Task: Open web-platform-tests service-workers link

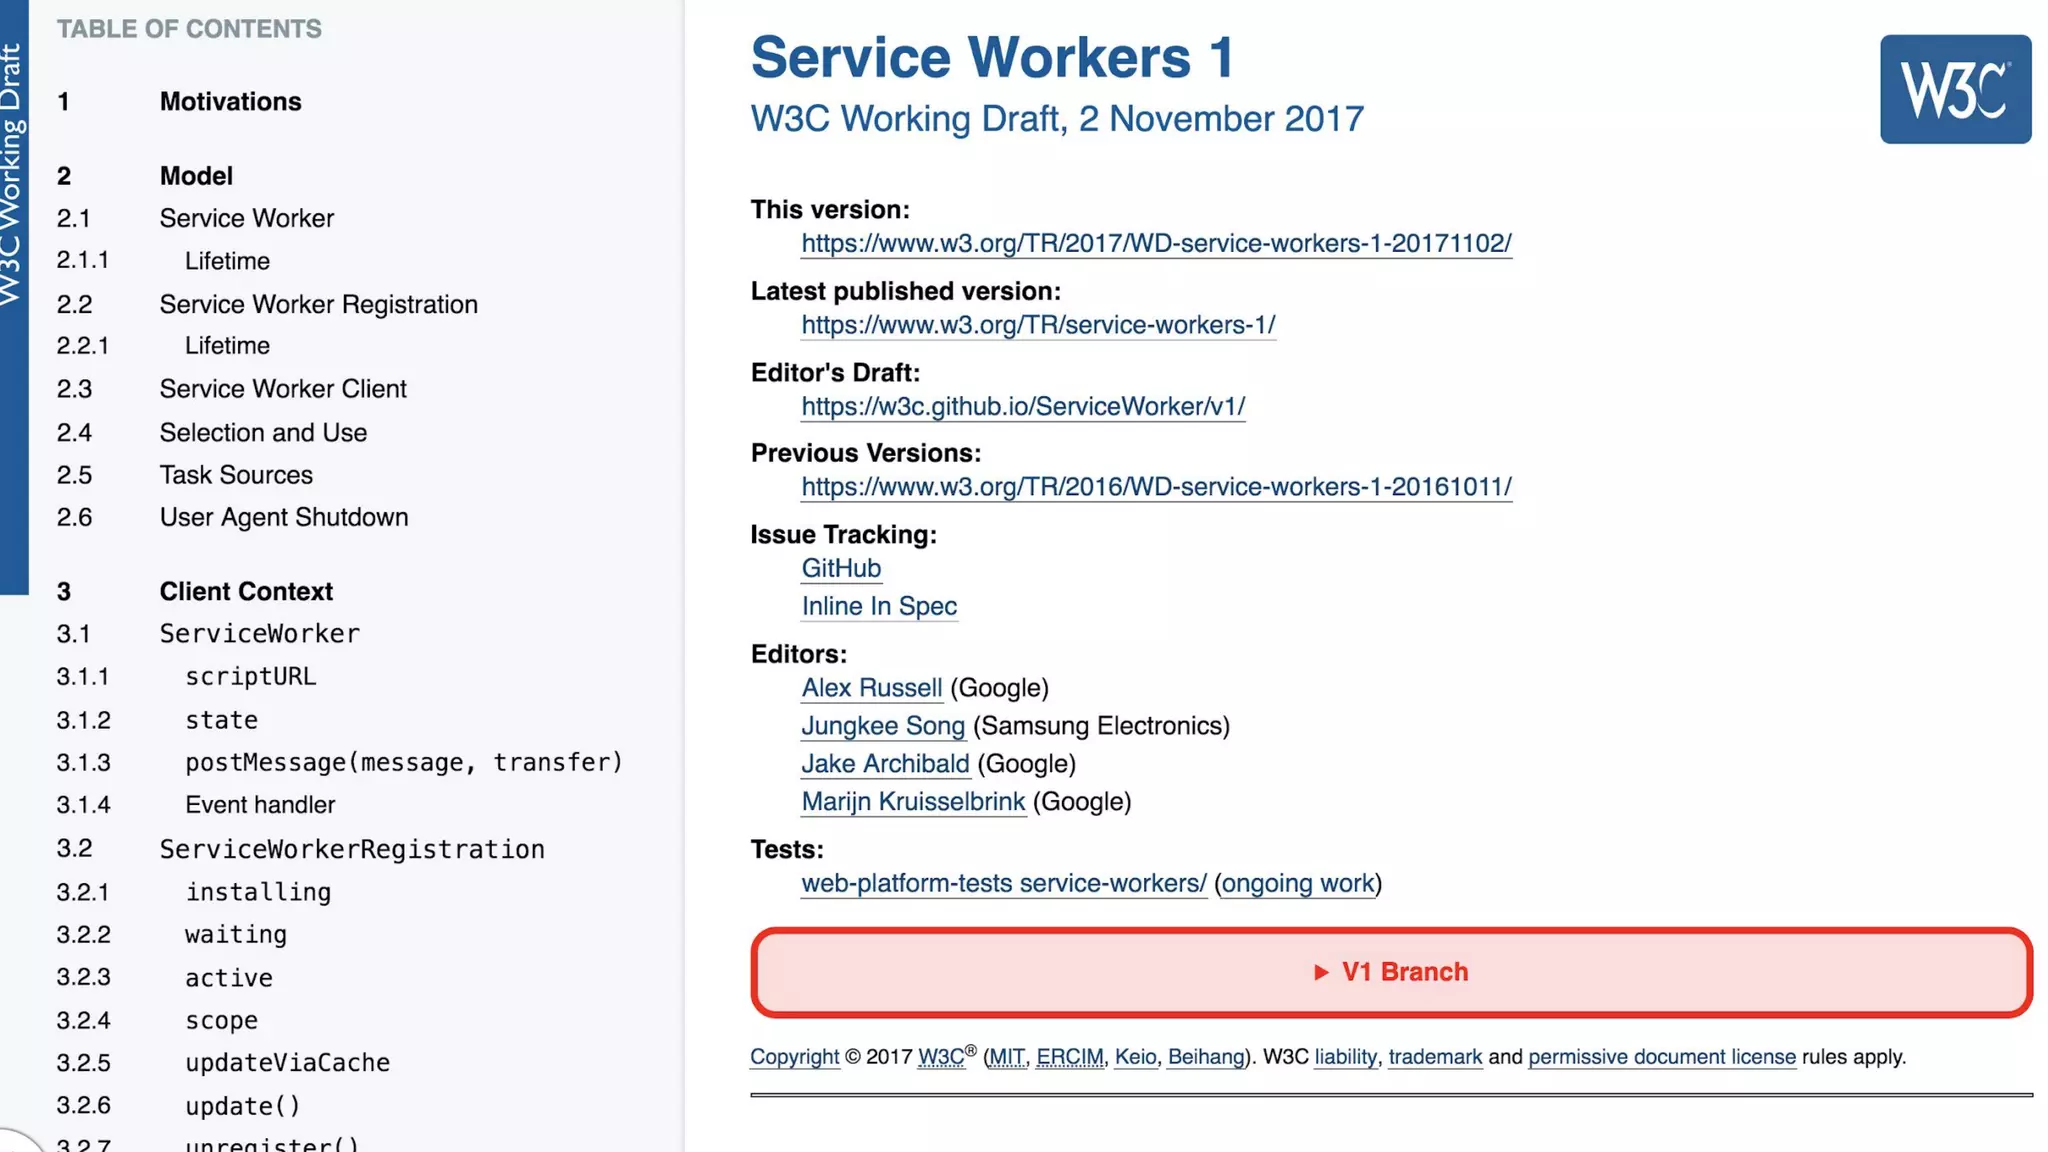Action: coord(1003,884)
